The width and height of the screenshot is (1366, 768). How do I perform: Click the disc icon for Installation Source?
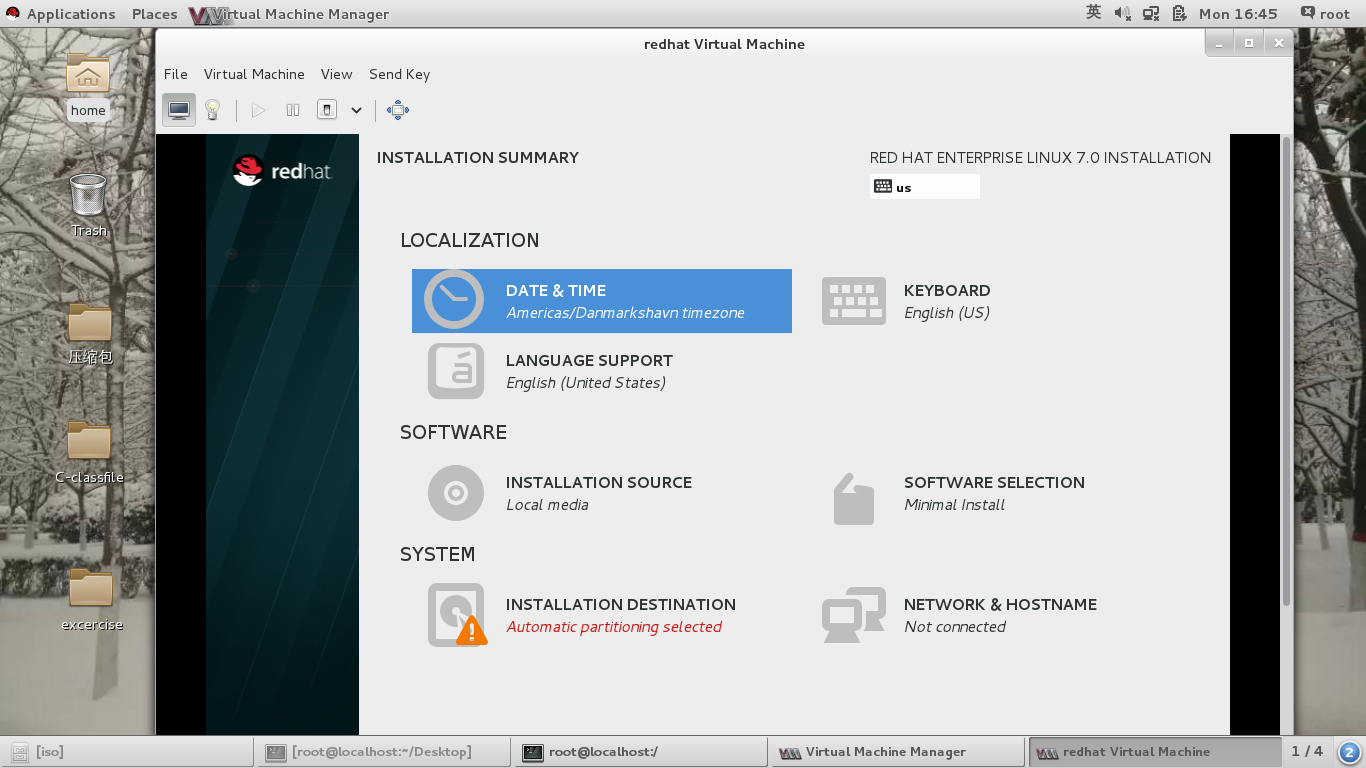[x=456, y=493]
